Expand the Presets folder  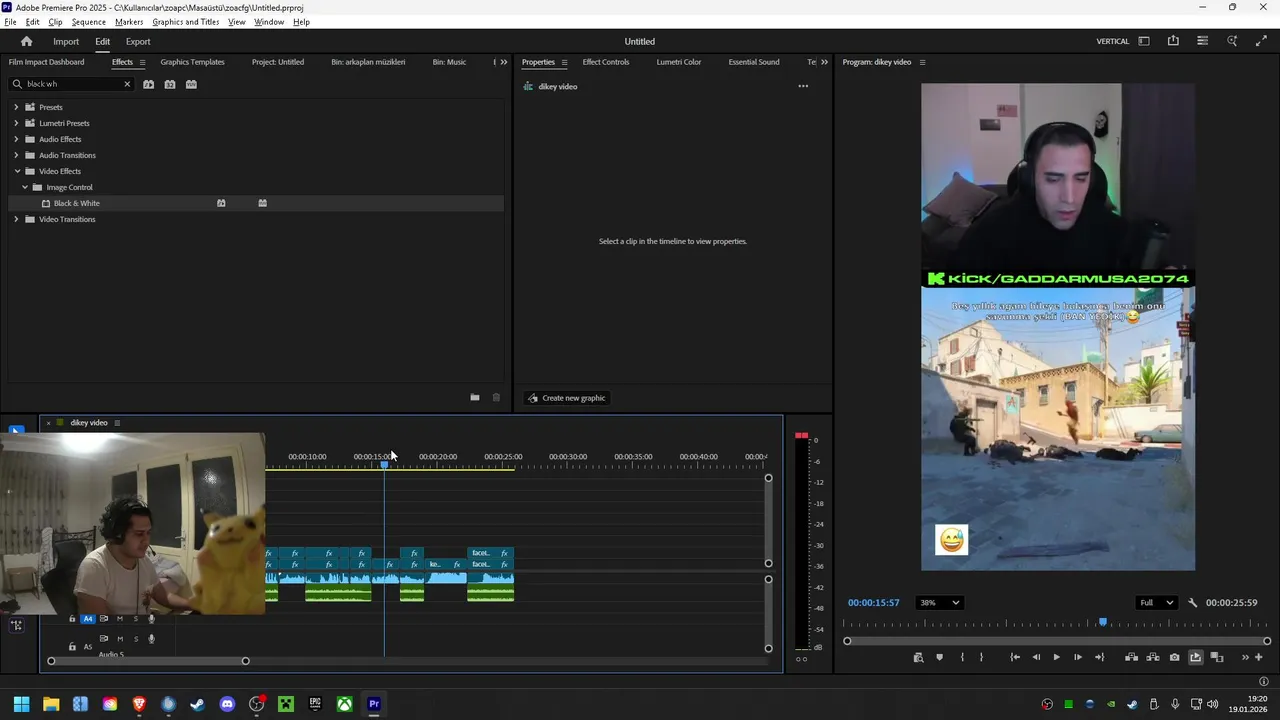[16, 107]
